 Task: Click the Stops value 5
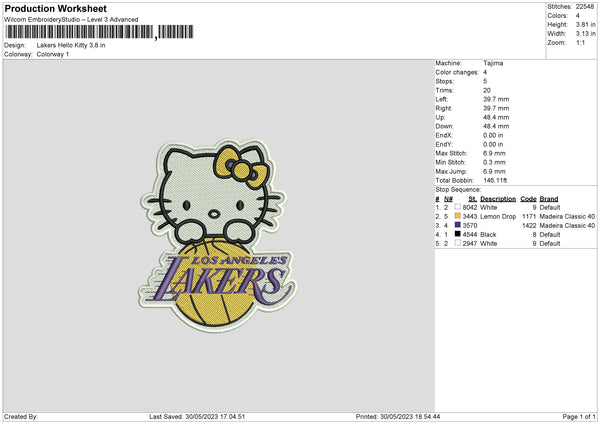click(x=485, y=81)
